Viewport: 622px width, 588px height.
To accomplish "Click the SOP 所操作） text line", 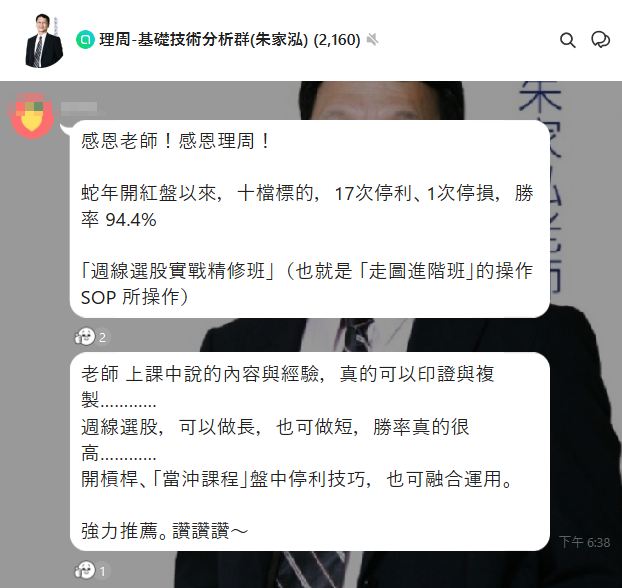I will click(x=134, y=297).
